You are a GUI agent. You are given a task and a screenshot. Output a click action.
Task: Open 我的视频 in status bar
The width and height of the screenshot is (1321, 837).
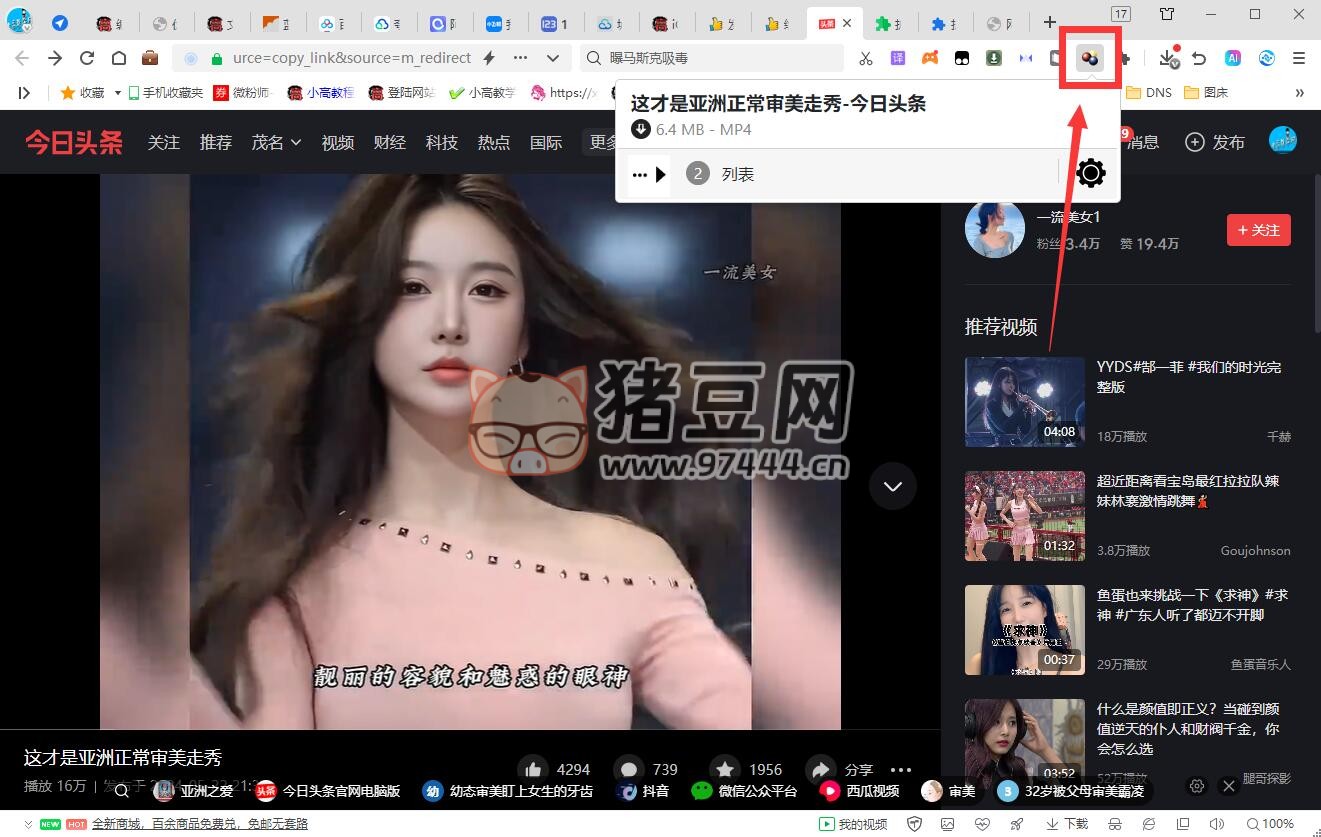(853, 824)
